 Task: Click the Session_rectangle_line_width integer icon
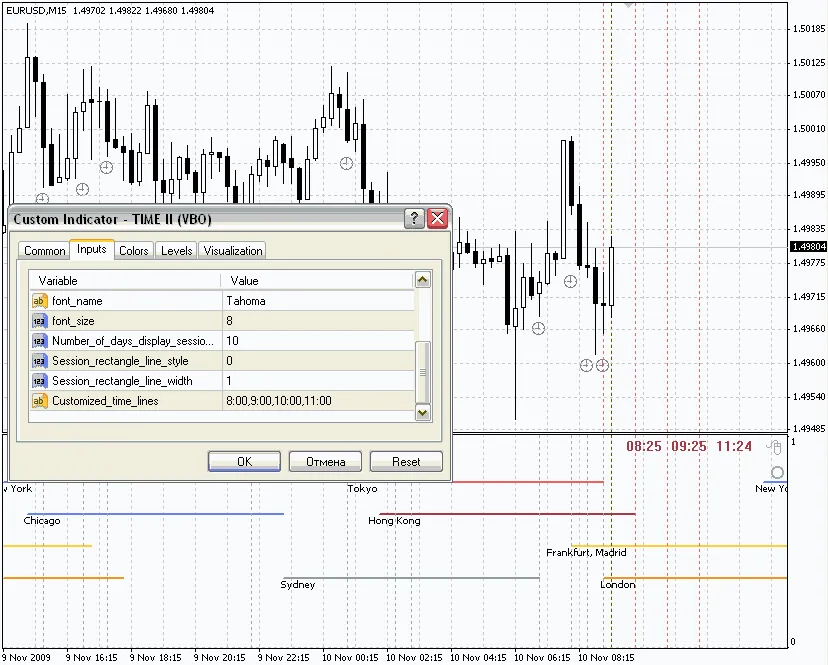click(x=40, y=381)
